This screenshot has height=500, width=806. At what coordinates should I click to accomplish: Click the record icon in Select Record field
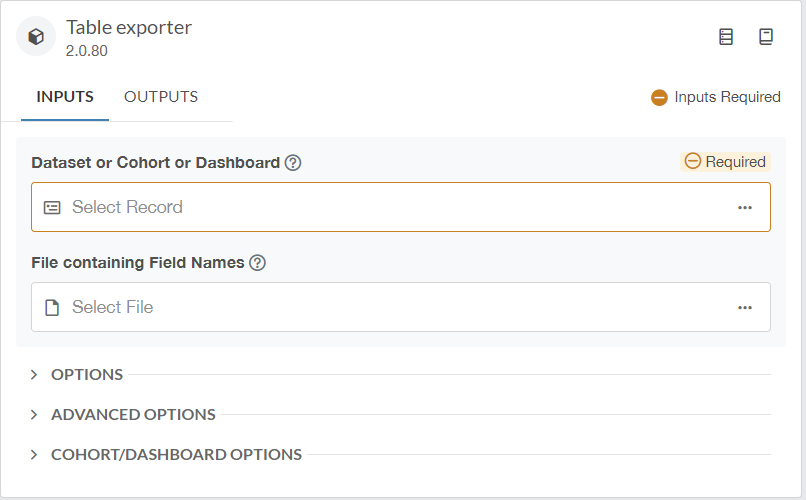point(52,208)
